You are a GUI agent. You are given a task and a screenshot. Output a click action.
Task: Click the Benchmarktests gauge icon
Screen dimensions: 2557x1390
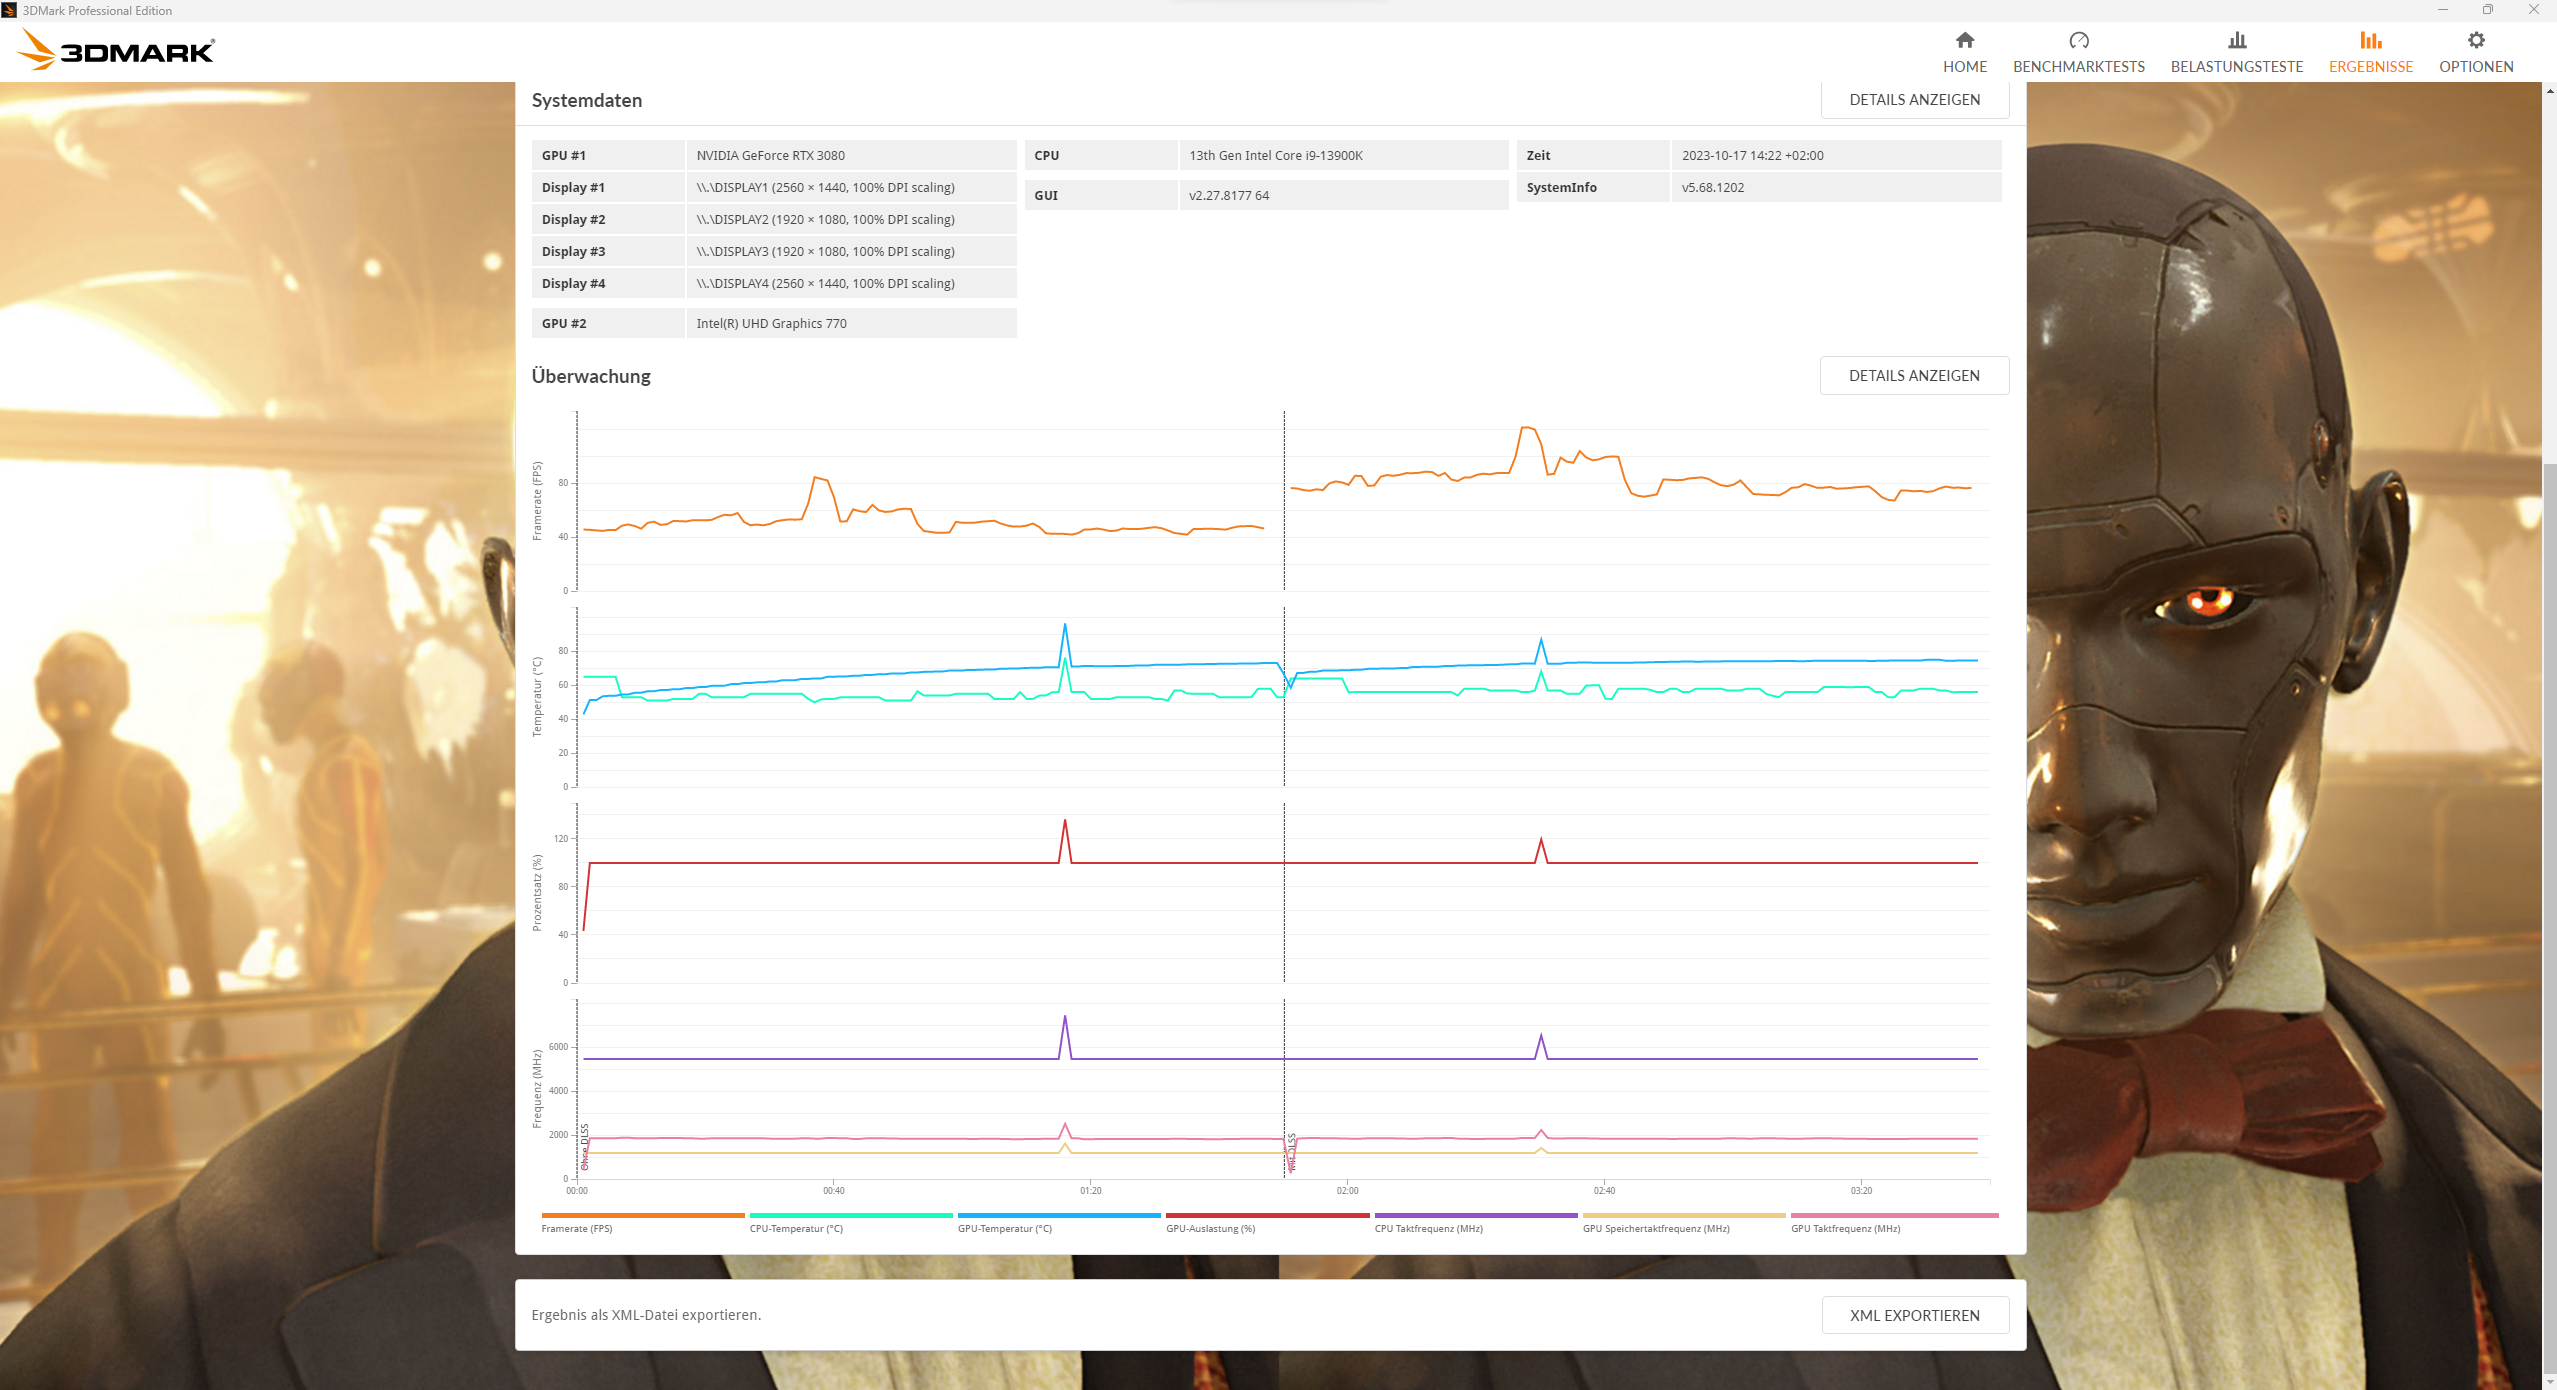click(x=2078, y=40)
